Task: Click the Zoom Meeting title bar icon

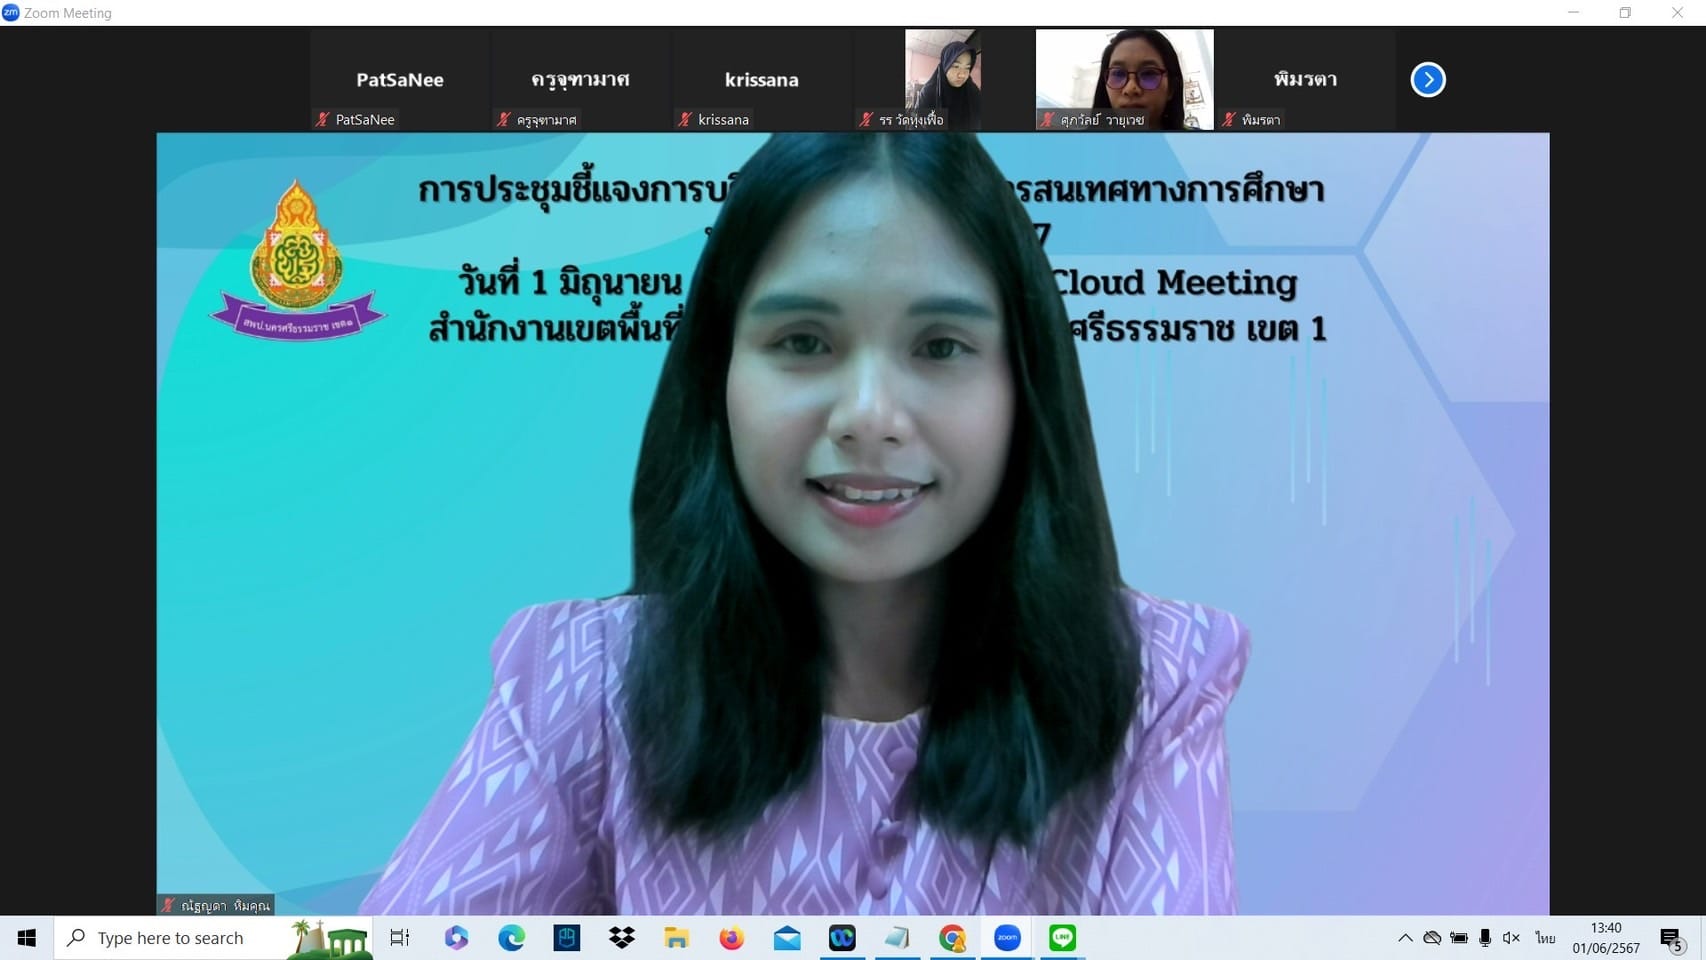Action: [10, 12]
